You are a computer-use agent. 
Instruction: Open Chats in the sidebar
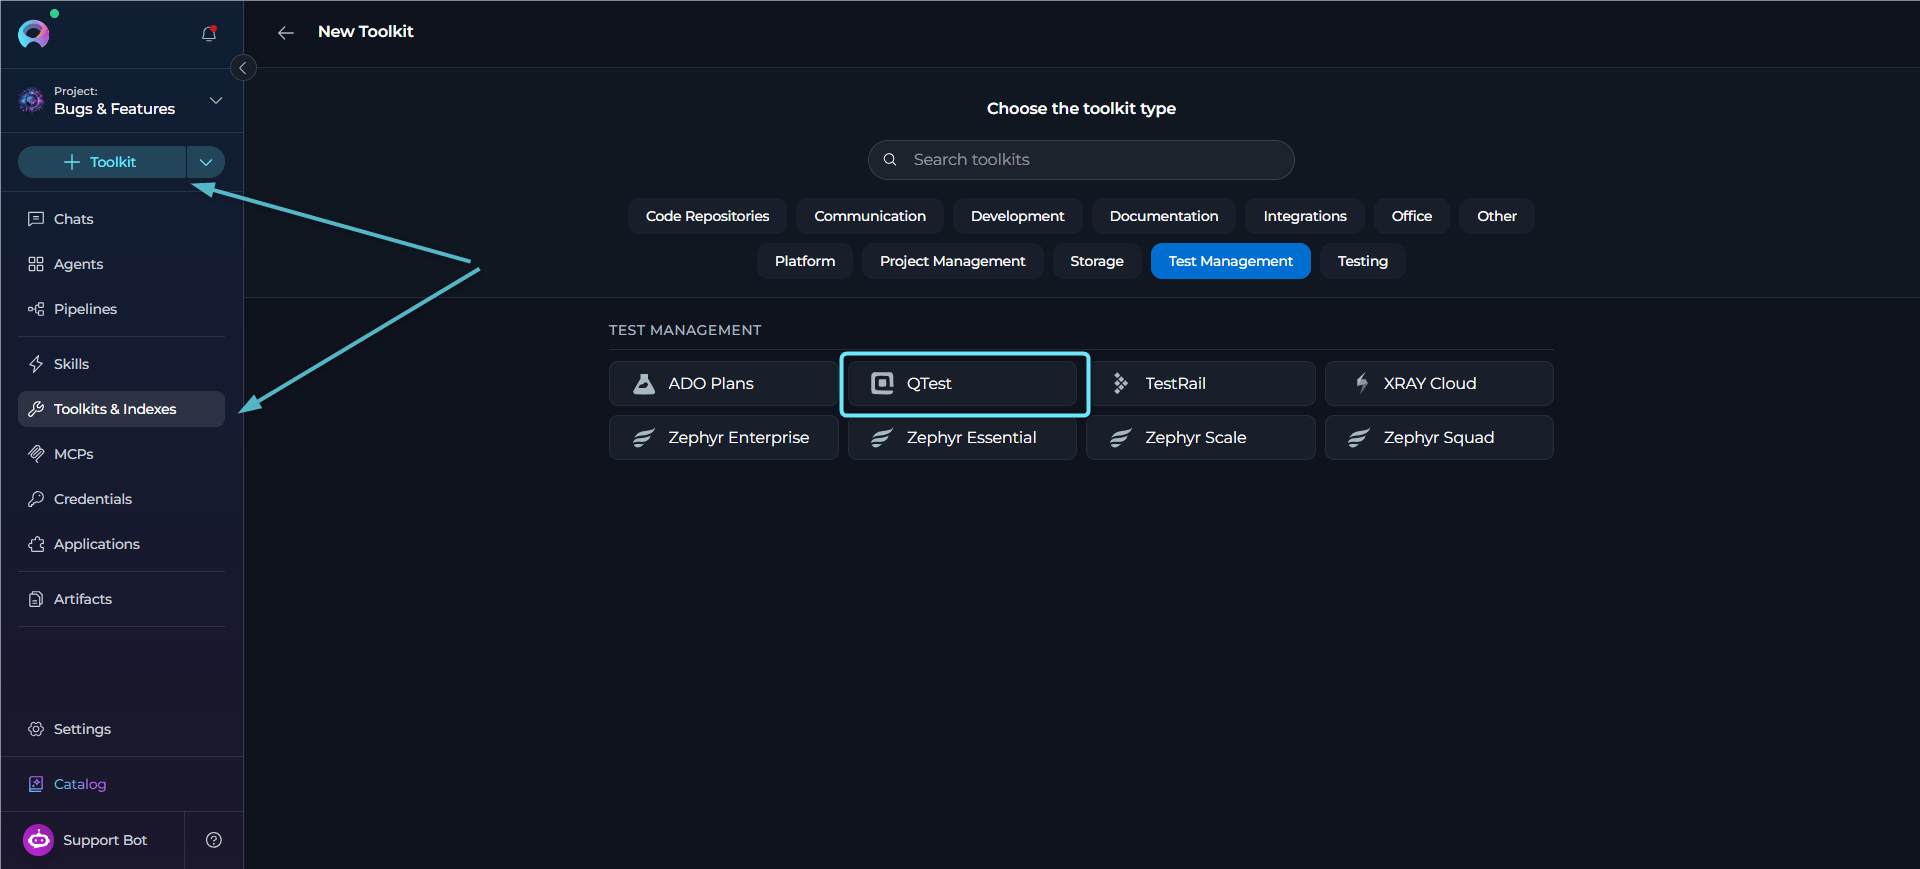point(121,219)
